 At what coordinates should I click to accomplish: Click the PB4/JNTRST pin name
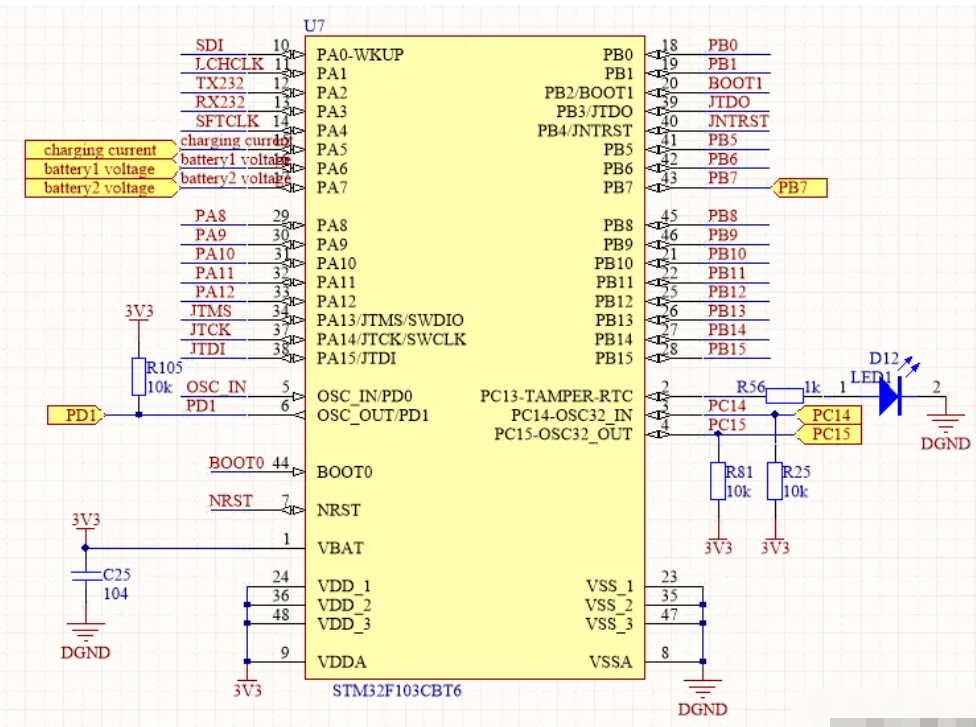585,131
